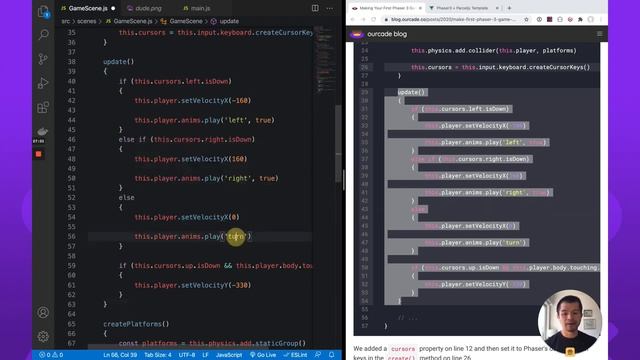Switch to Phaser3 + Parcel Template browser tab
This screenshot has height=360, width=640.
(x=462, y=8)
